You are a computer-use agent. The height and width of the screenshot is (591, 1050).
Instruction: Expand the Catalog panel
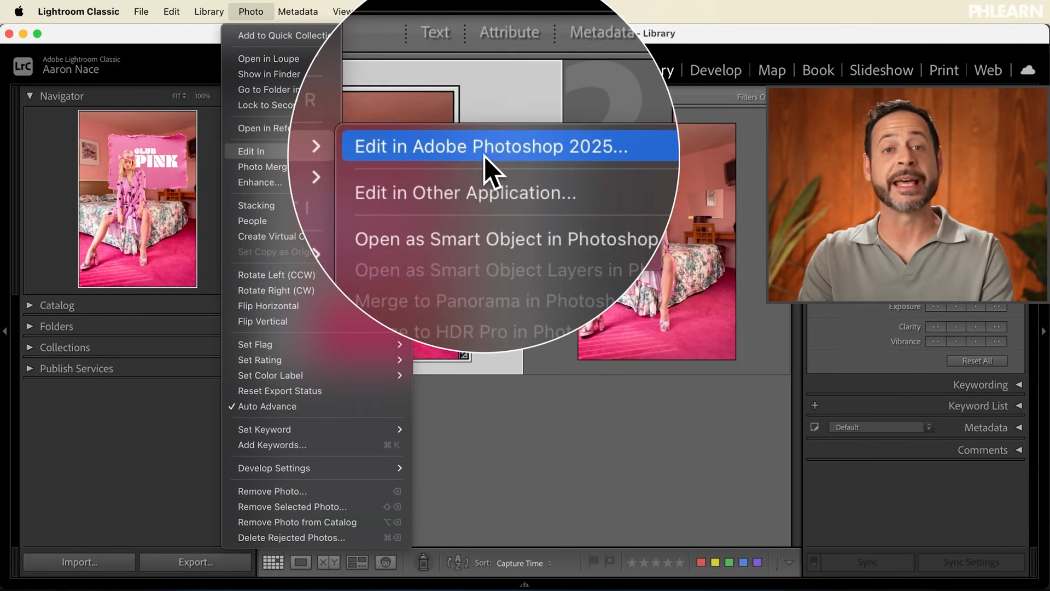(x=29, y=305)
